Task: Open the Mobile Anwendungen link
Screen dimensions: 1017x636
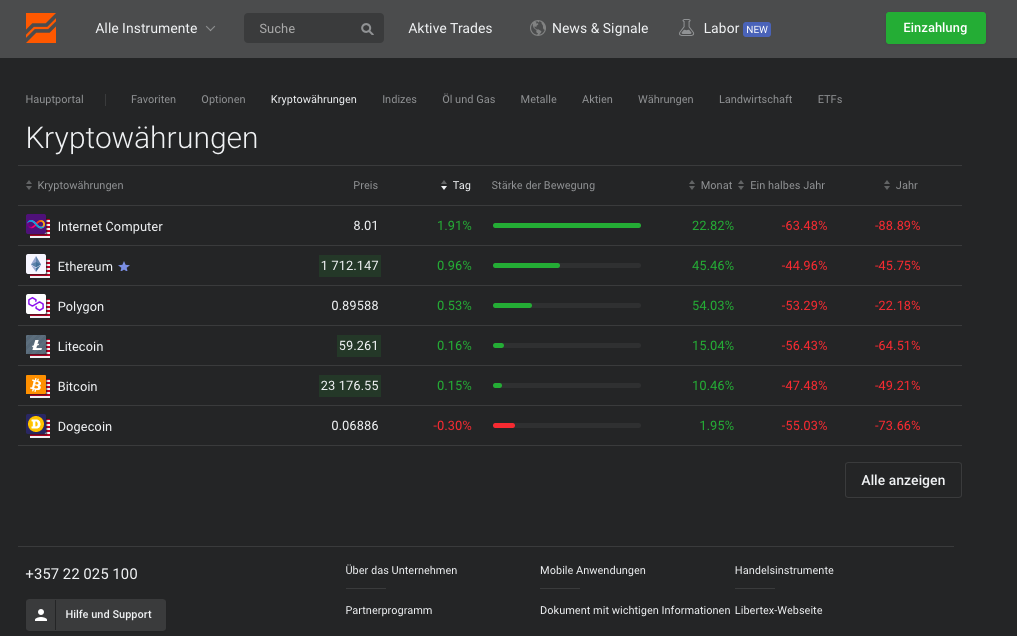Action: coord(593,571)
